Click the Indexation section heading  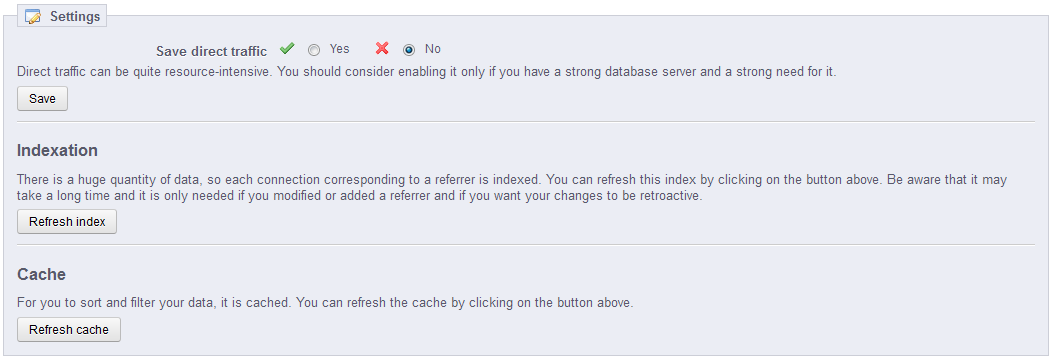point(57,150)
